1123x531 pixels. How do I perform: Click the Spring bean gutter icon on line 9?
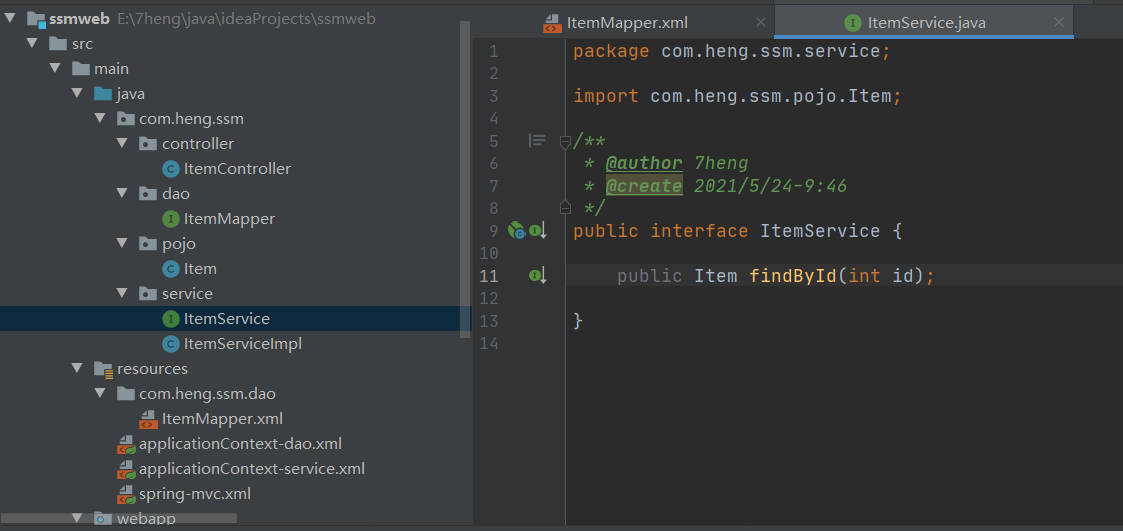coord(516,230)
